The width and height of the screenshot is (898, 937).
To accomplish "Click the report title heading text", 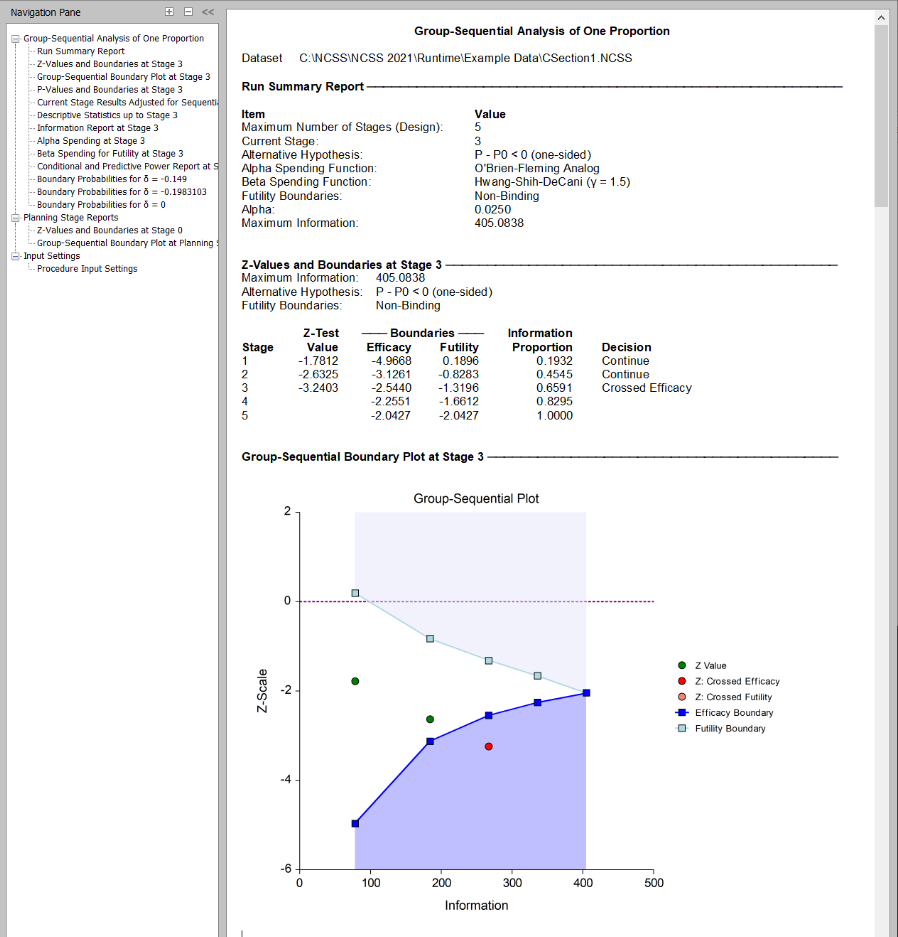I will point(542,31).
